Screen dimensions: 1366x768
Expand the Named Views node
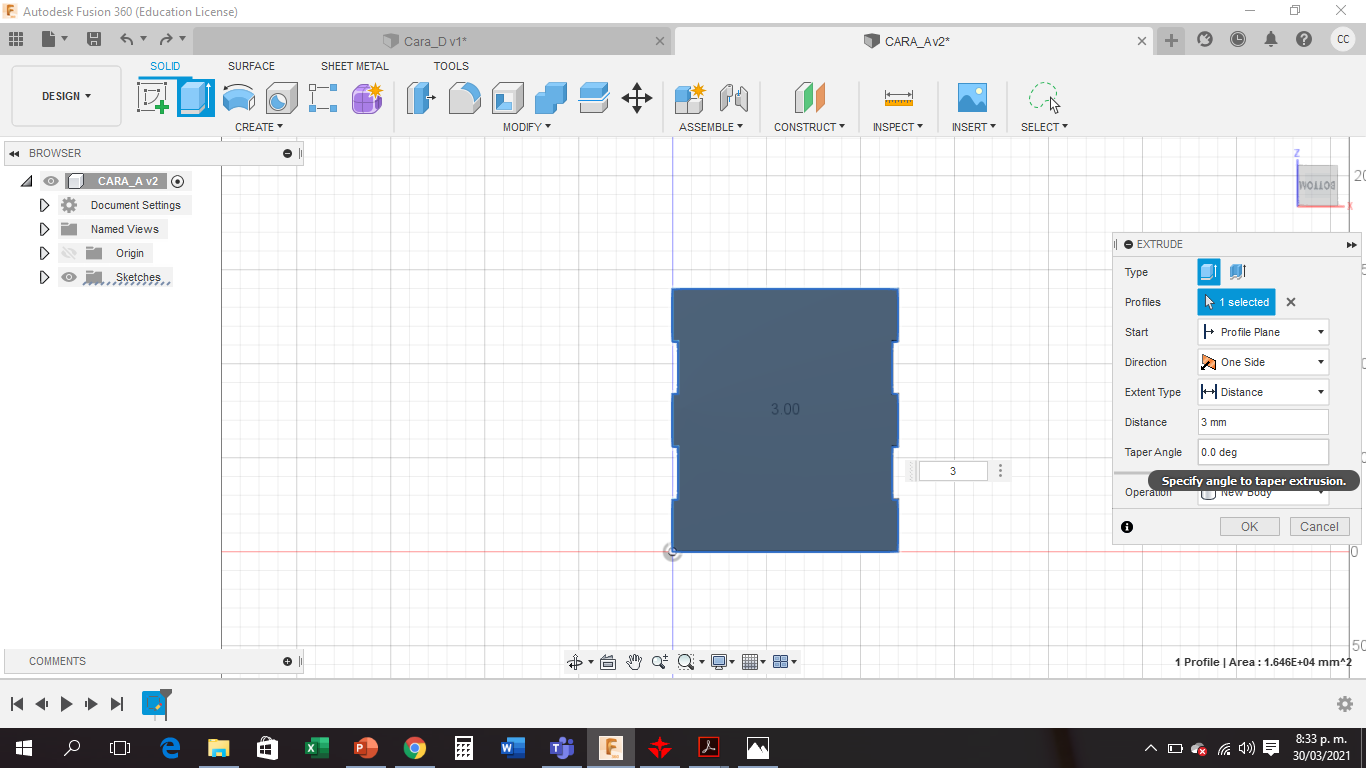[44, 229]
